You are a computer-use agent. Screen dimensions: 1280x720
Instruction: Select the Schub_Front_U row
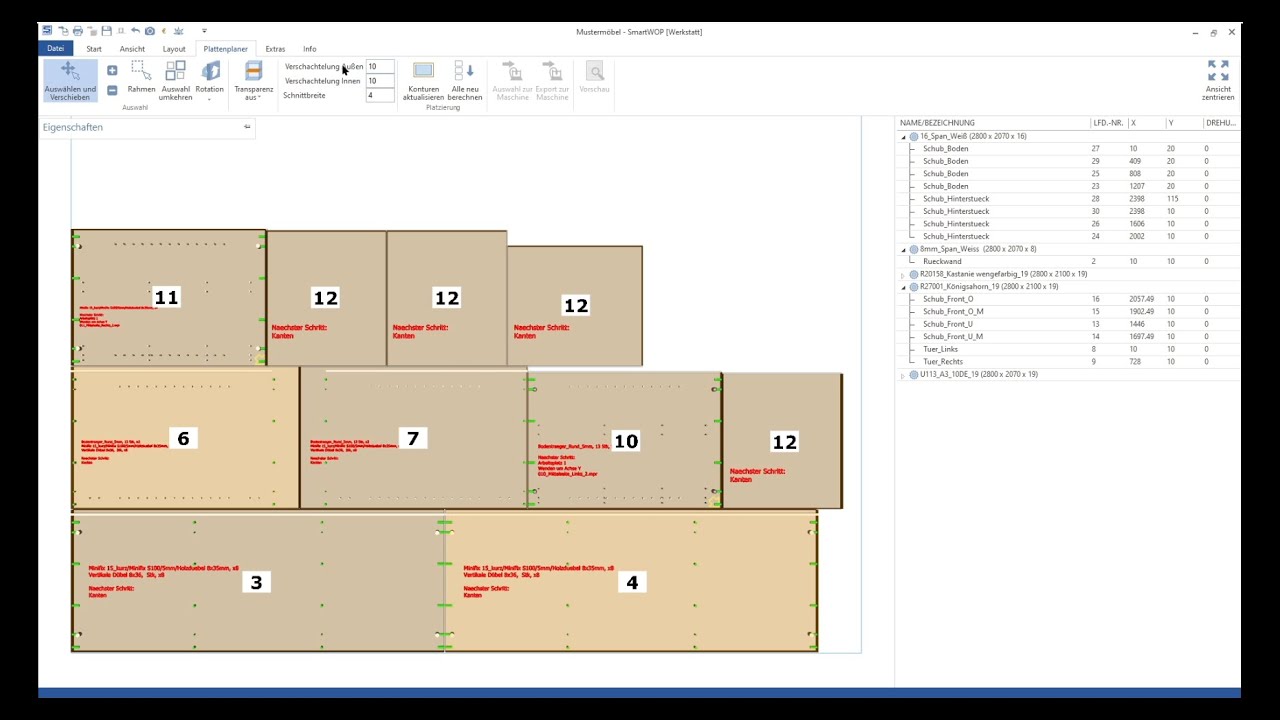point(1068,324)
